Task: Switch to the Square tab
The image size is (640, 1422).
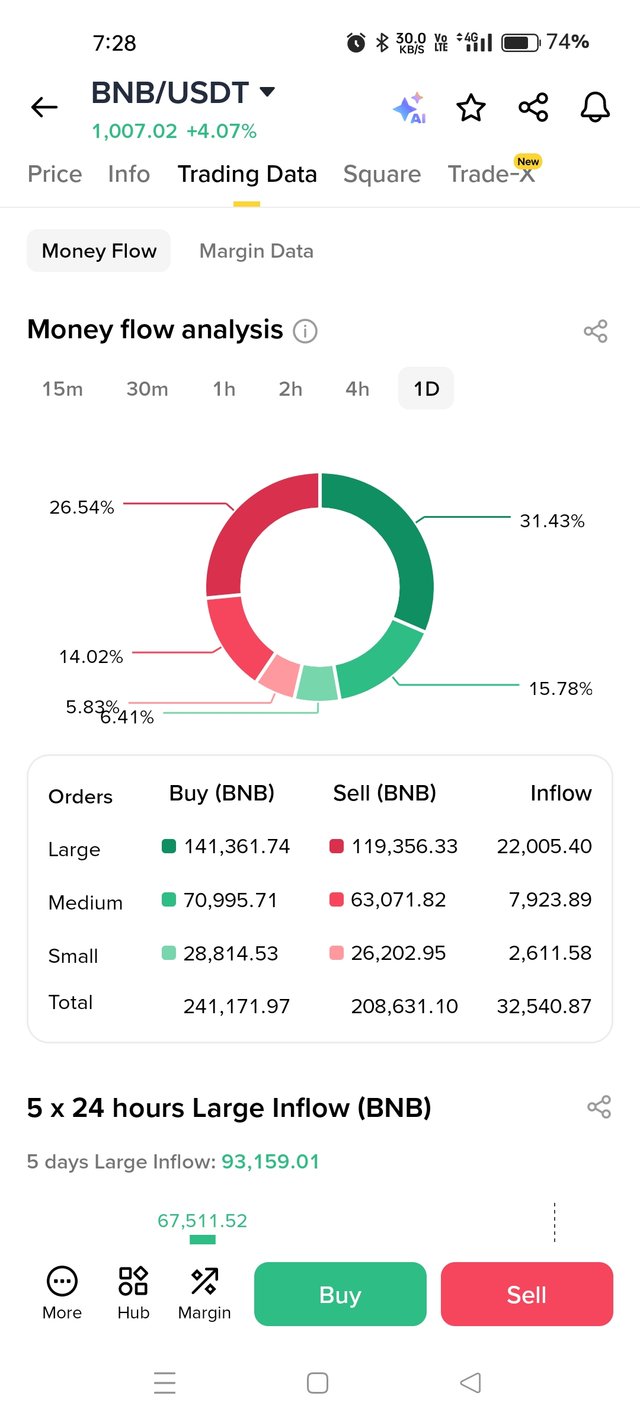Action: coord(382,174)
